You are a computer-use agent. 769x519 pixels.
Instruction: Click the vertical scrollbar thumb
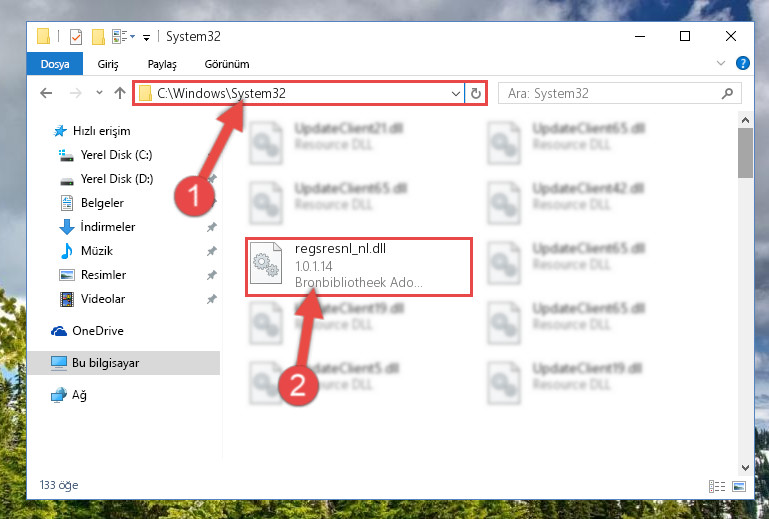[x=745, y=153]
